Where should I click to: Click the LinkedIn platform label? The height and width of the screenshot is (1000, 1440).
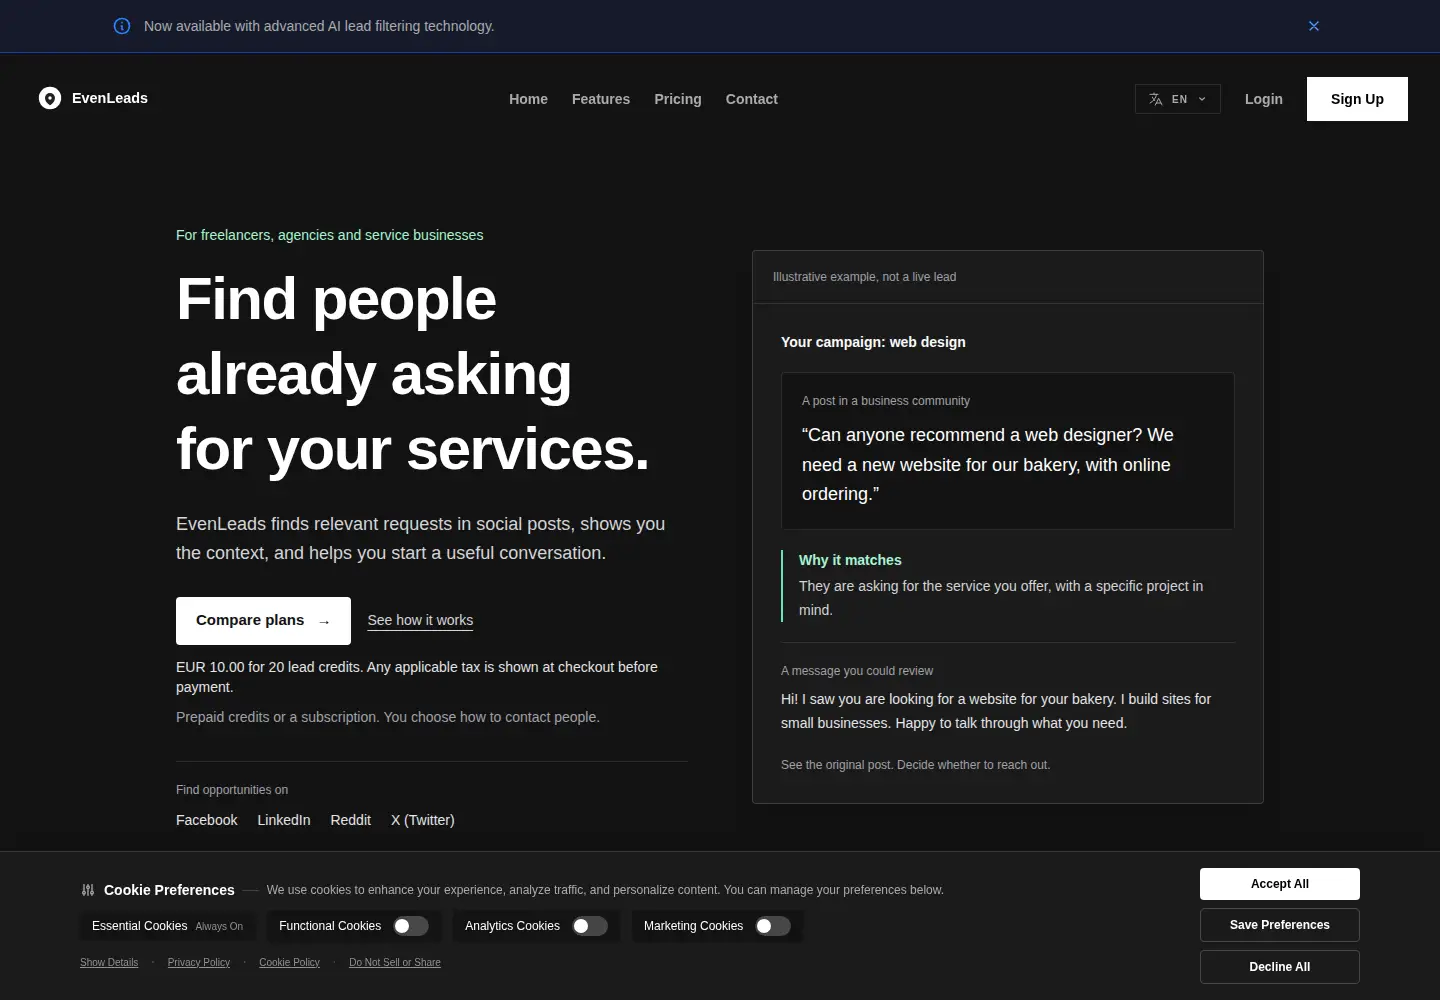click(284, 820)
